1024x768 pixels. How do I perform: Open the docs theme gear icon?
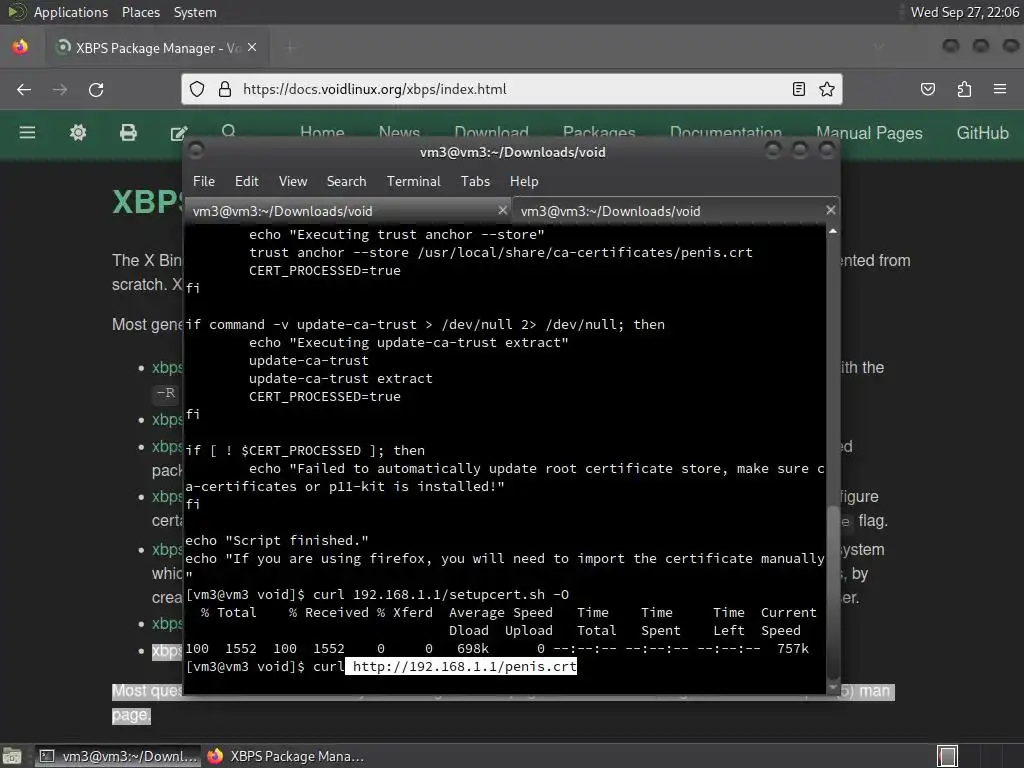(78, 133)
